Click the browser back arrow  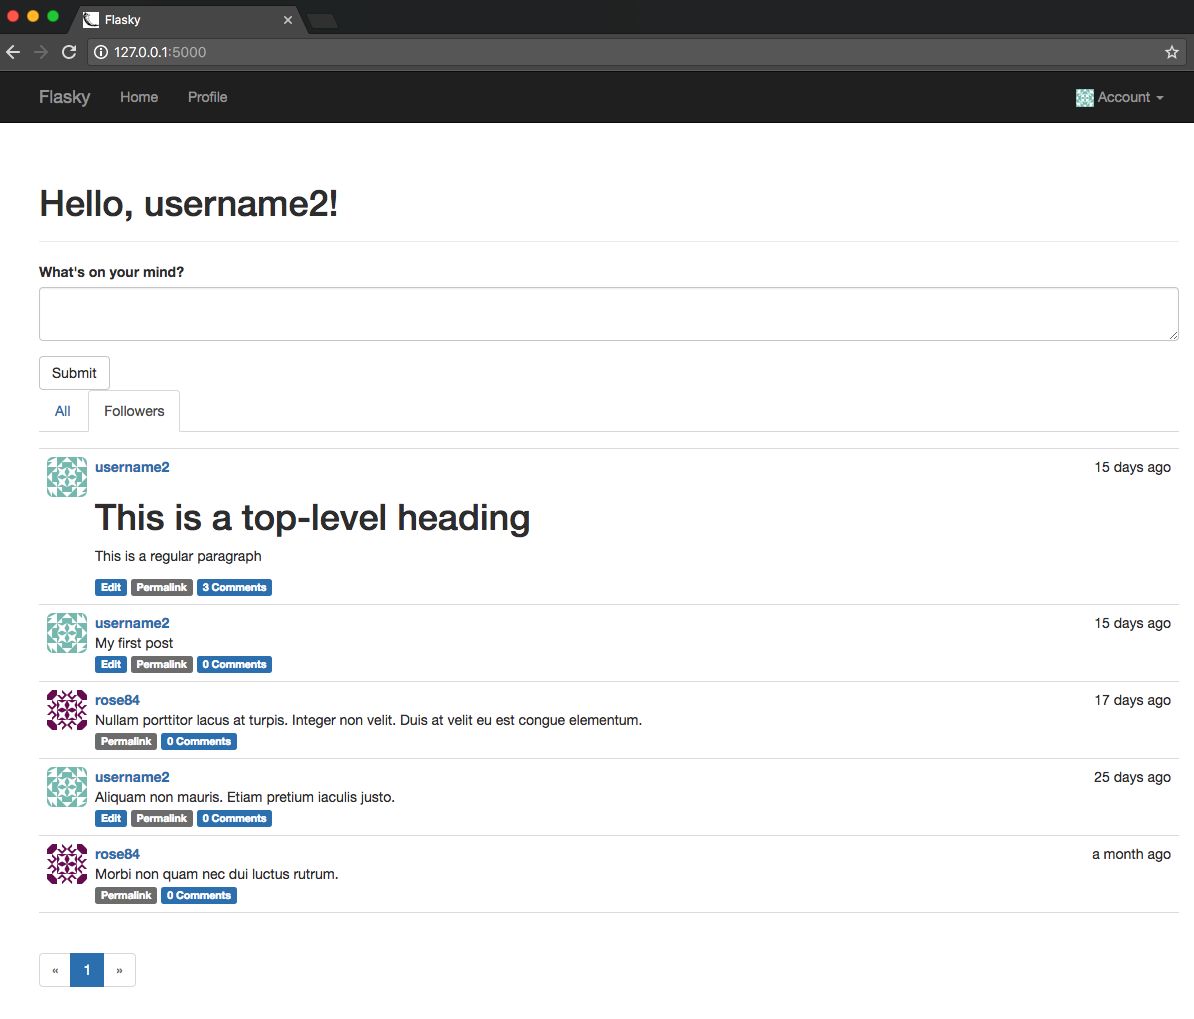(x=13, y=52)
